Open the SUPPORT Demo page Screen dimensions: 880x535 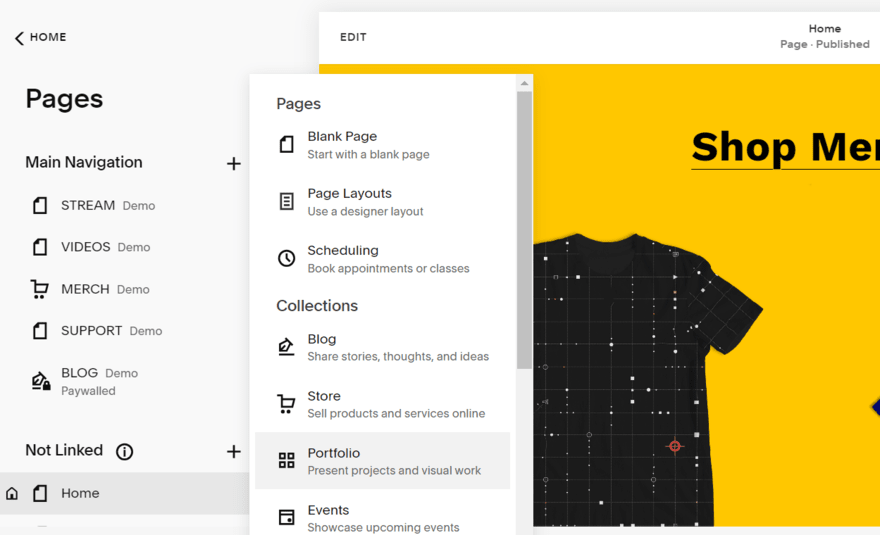click(125, 331)
